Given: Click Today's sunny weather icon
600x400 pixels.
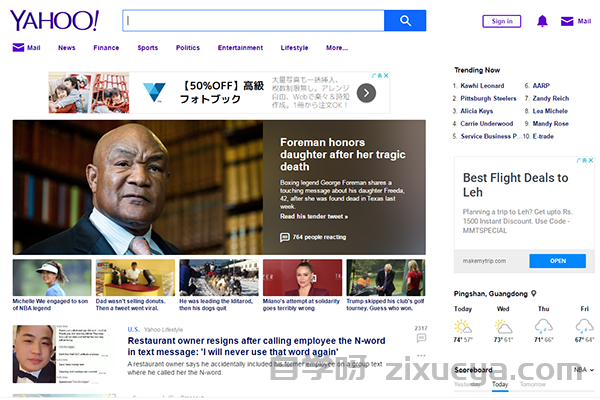Looking at the screenshot, I should coord(463,327).
